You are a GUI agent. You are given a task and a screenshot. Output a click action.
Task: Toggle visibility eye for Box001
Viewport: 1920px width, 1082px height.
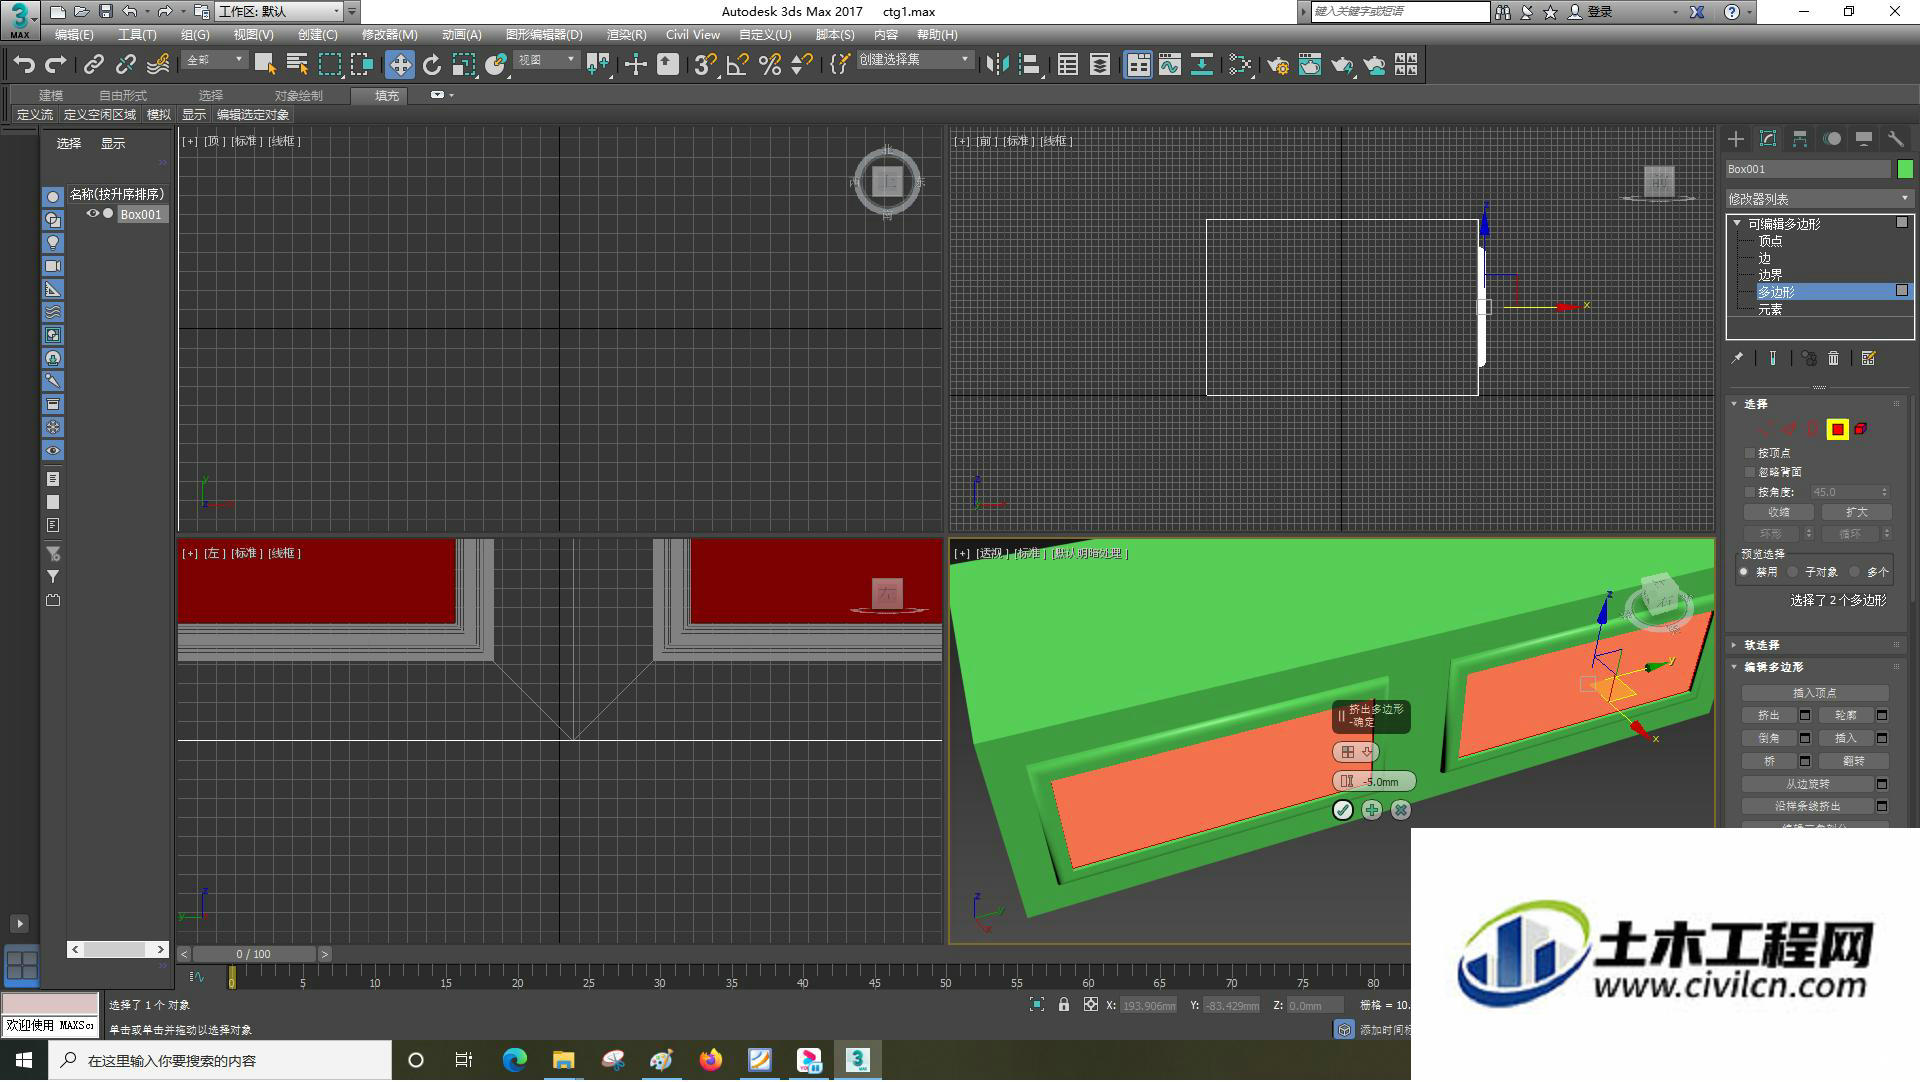[x=93, y=214]
